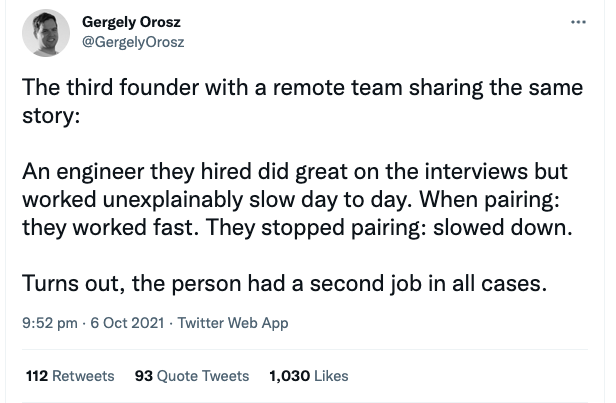The width and height of the screenshot is (616, 403).
Task: Click the word "story:" in the tweet
Action: 50,115
